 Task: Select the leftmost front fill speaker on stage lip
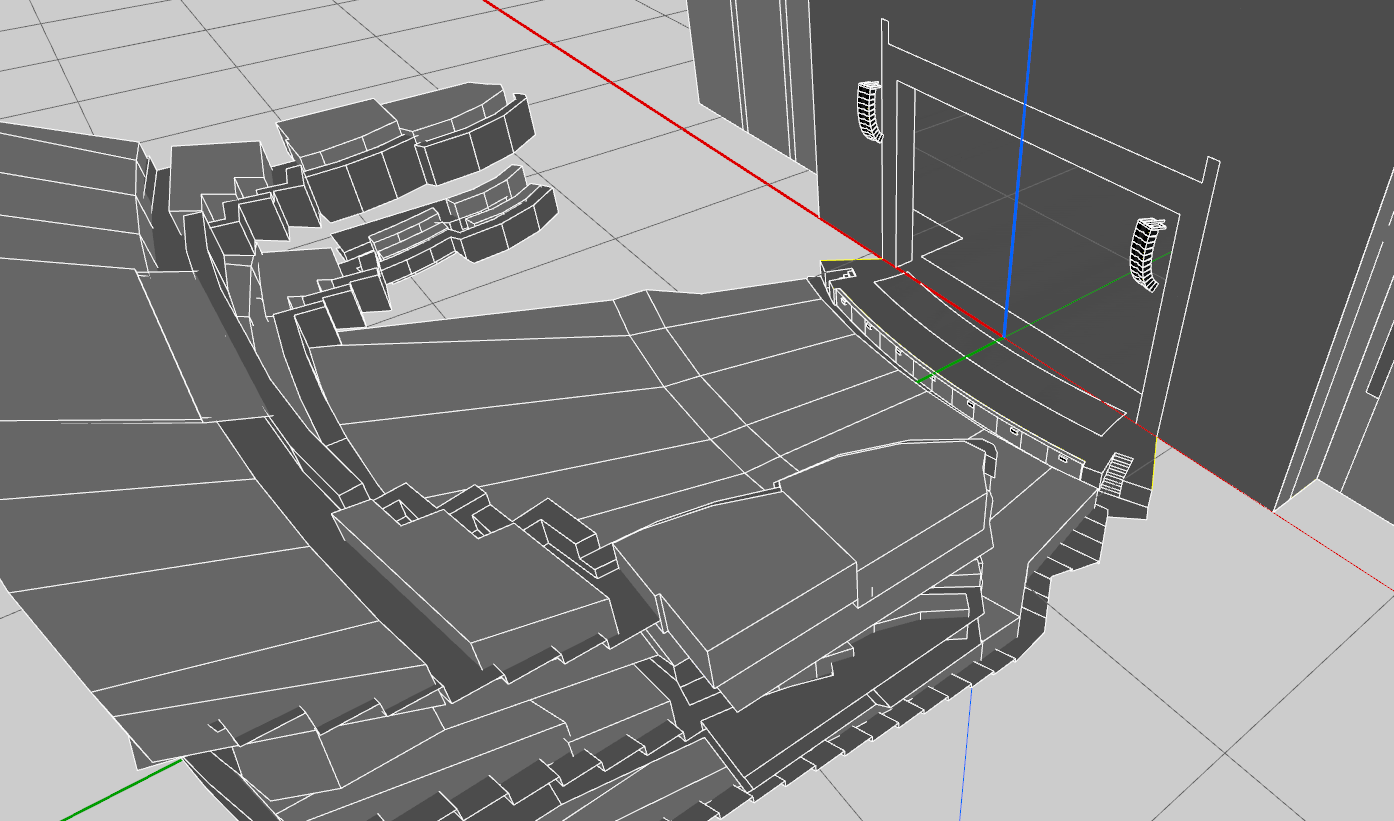[846, 299]
